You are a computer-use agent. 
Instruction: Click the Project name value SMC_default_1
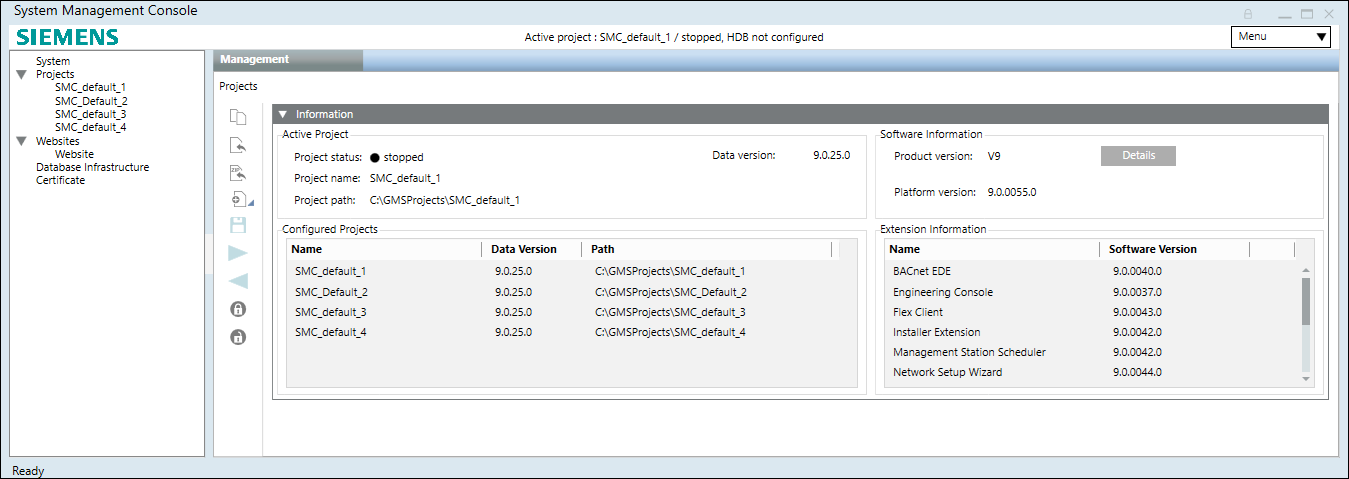(x=405, y=178)
